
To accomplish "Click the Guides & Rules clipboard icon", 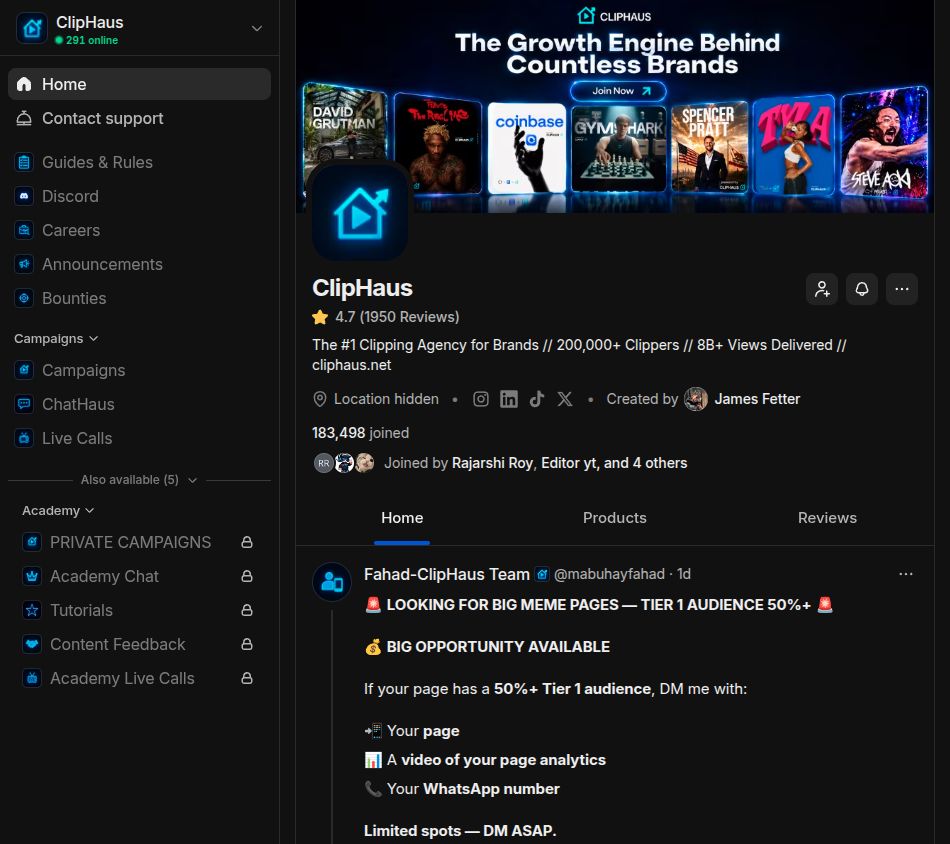I will pyautogui.click(x=24, y=162).
